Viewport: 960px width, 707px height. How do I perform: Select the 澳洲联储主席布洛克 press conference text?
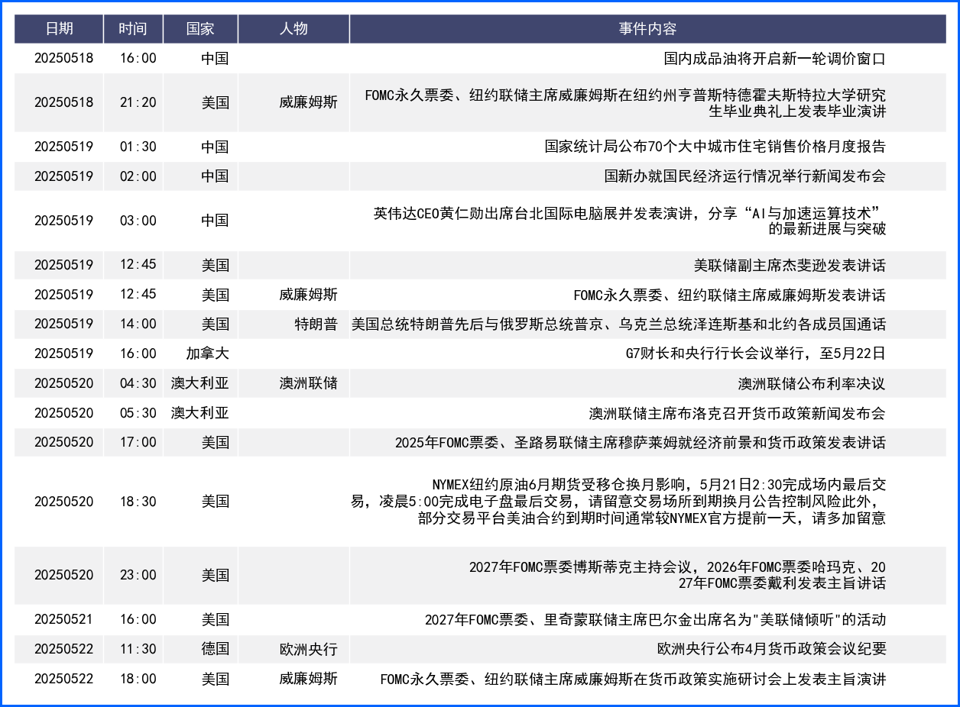point(737,414)
